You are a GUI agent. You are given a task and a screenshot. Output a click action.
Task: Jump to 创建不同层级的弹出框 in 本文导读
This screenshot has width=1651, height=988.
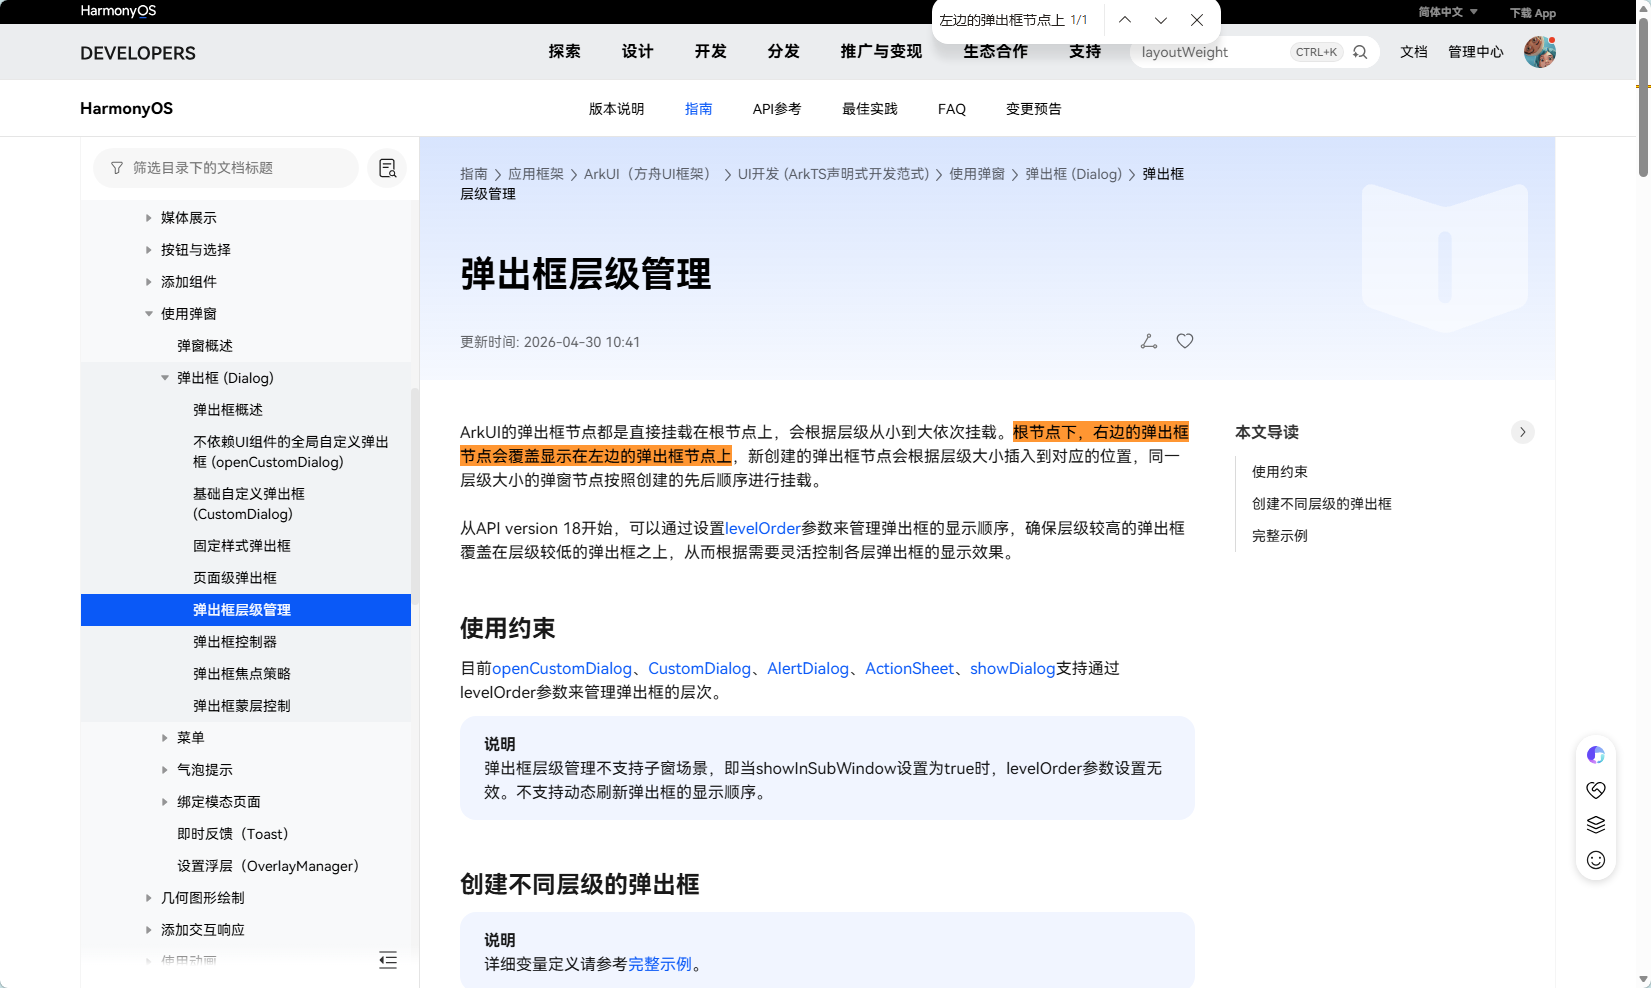click(1322, 504)
